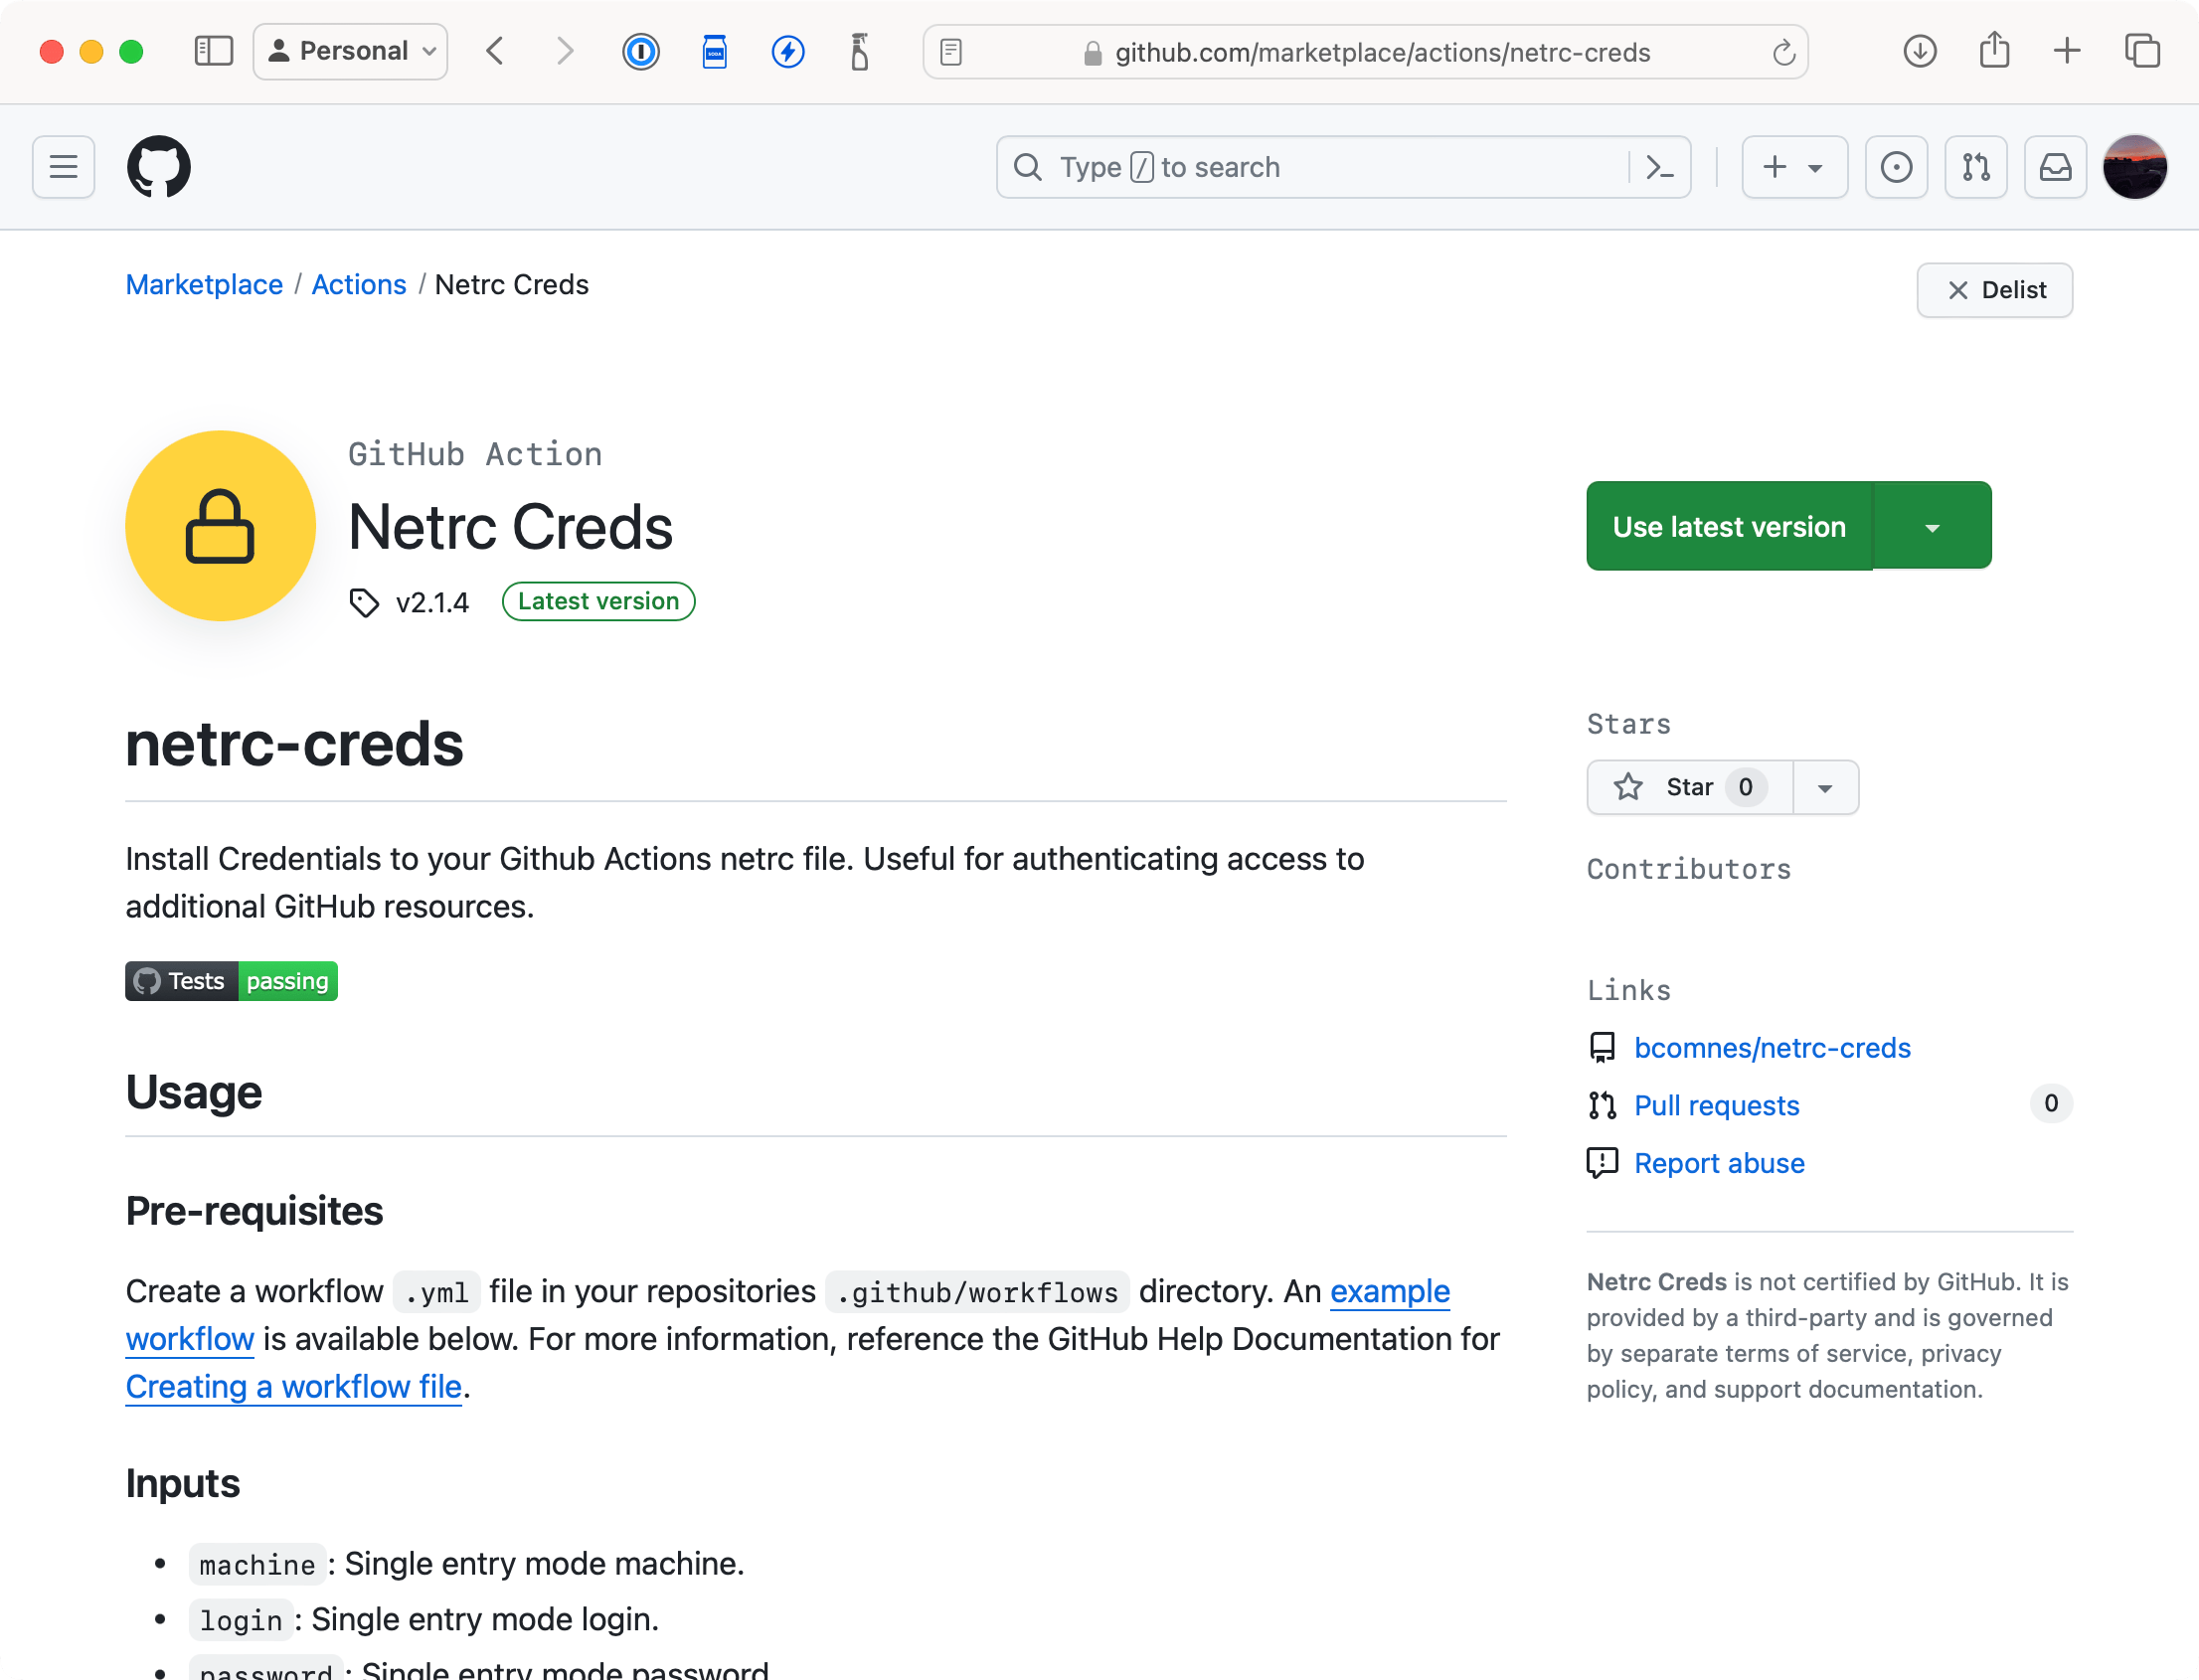The width and height of the screenshot is (2199, 1680).
Task: Go forward in Safari
Action: click(x=565, y=51)
